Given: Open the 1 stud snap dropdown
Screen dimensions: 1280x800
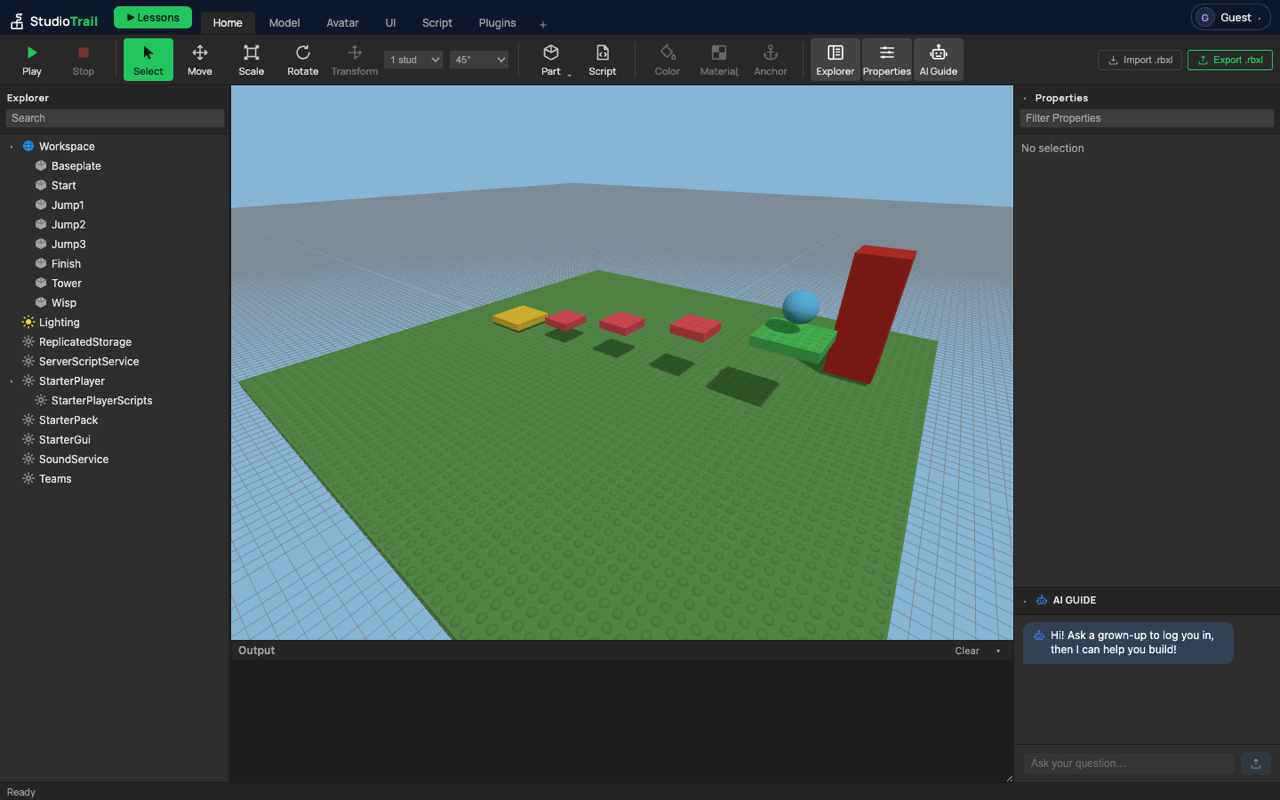Looking at the screenshot, I should 413,60.
